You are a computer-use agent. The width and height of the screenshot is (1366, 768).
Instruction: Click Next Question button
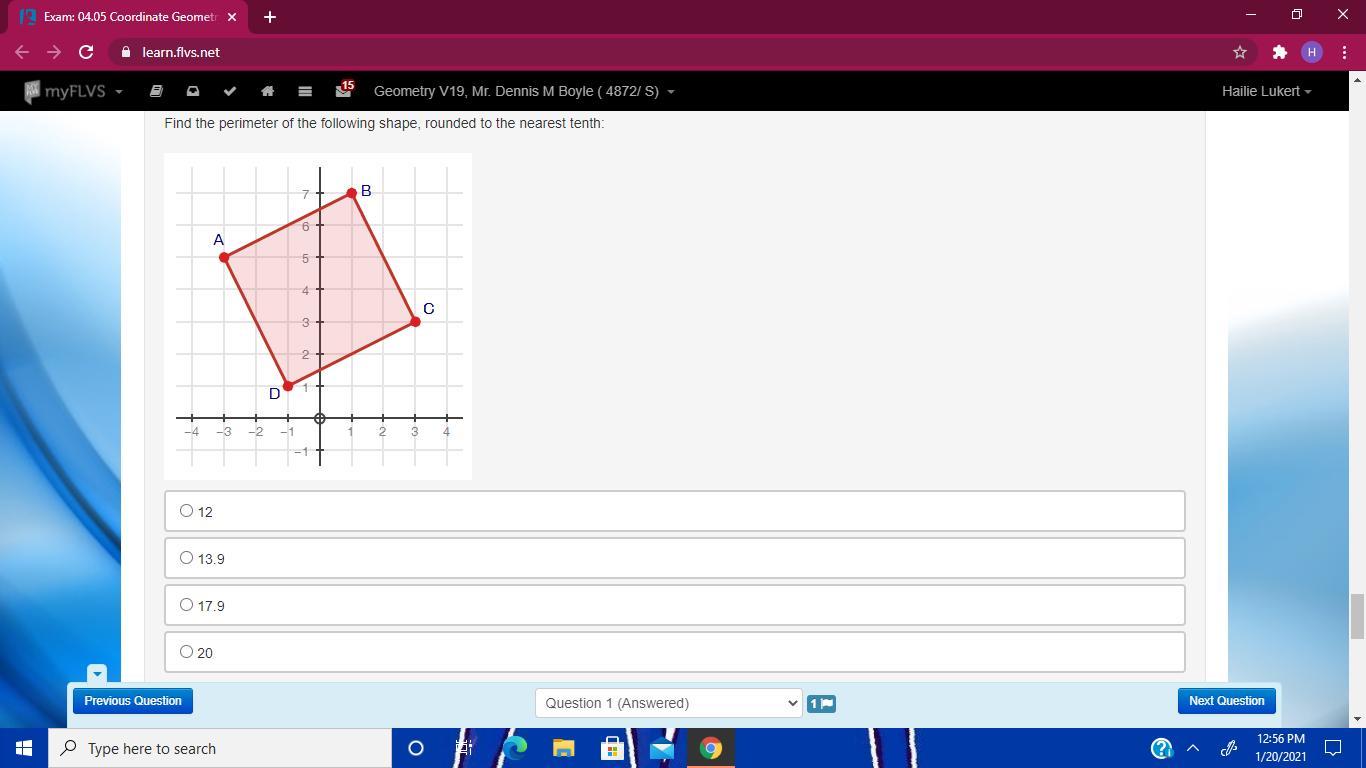point(1227,701)
